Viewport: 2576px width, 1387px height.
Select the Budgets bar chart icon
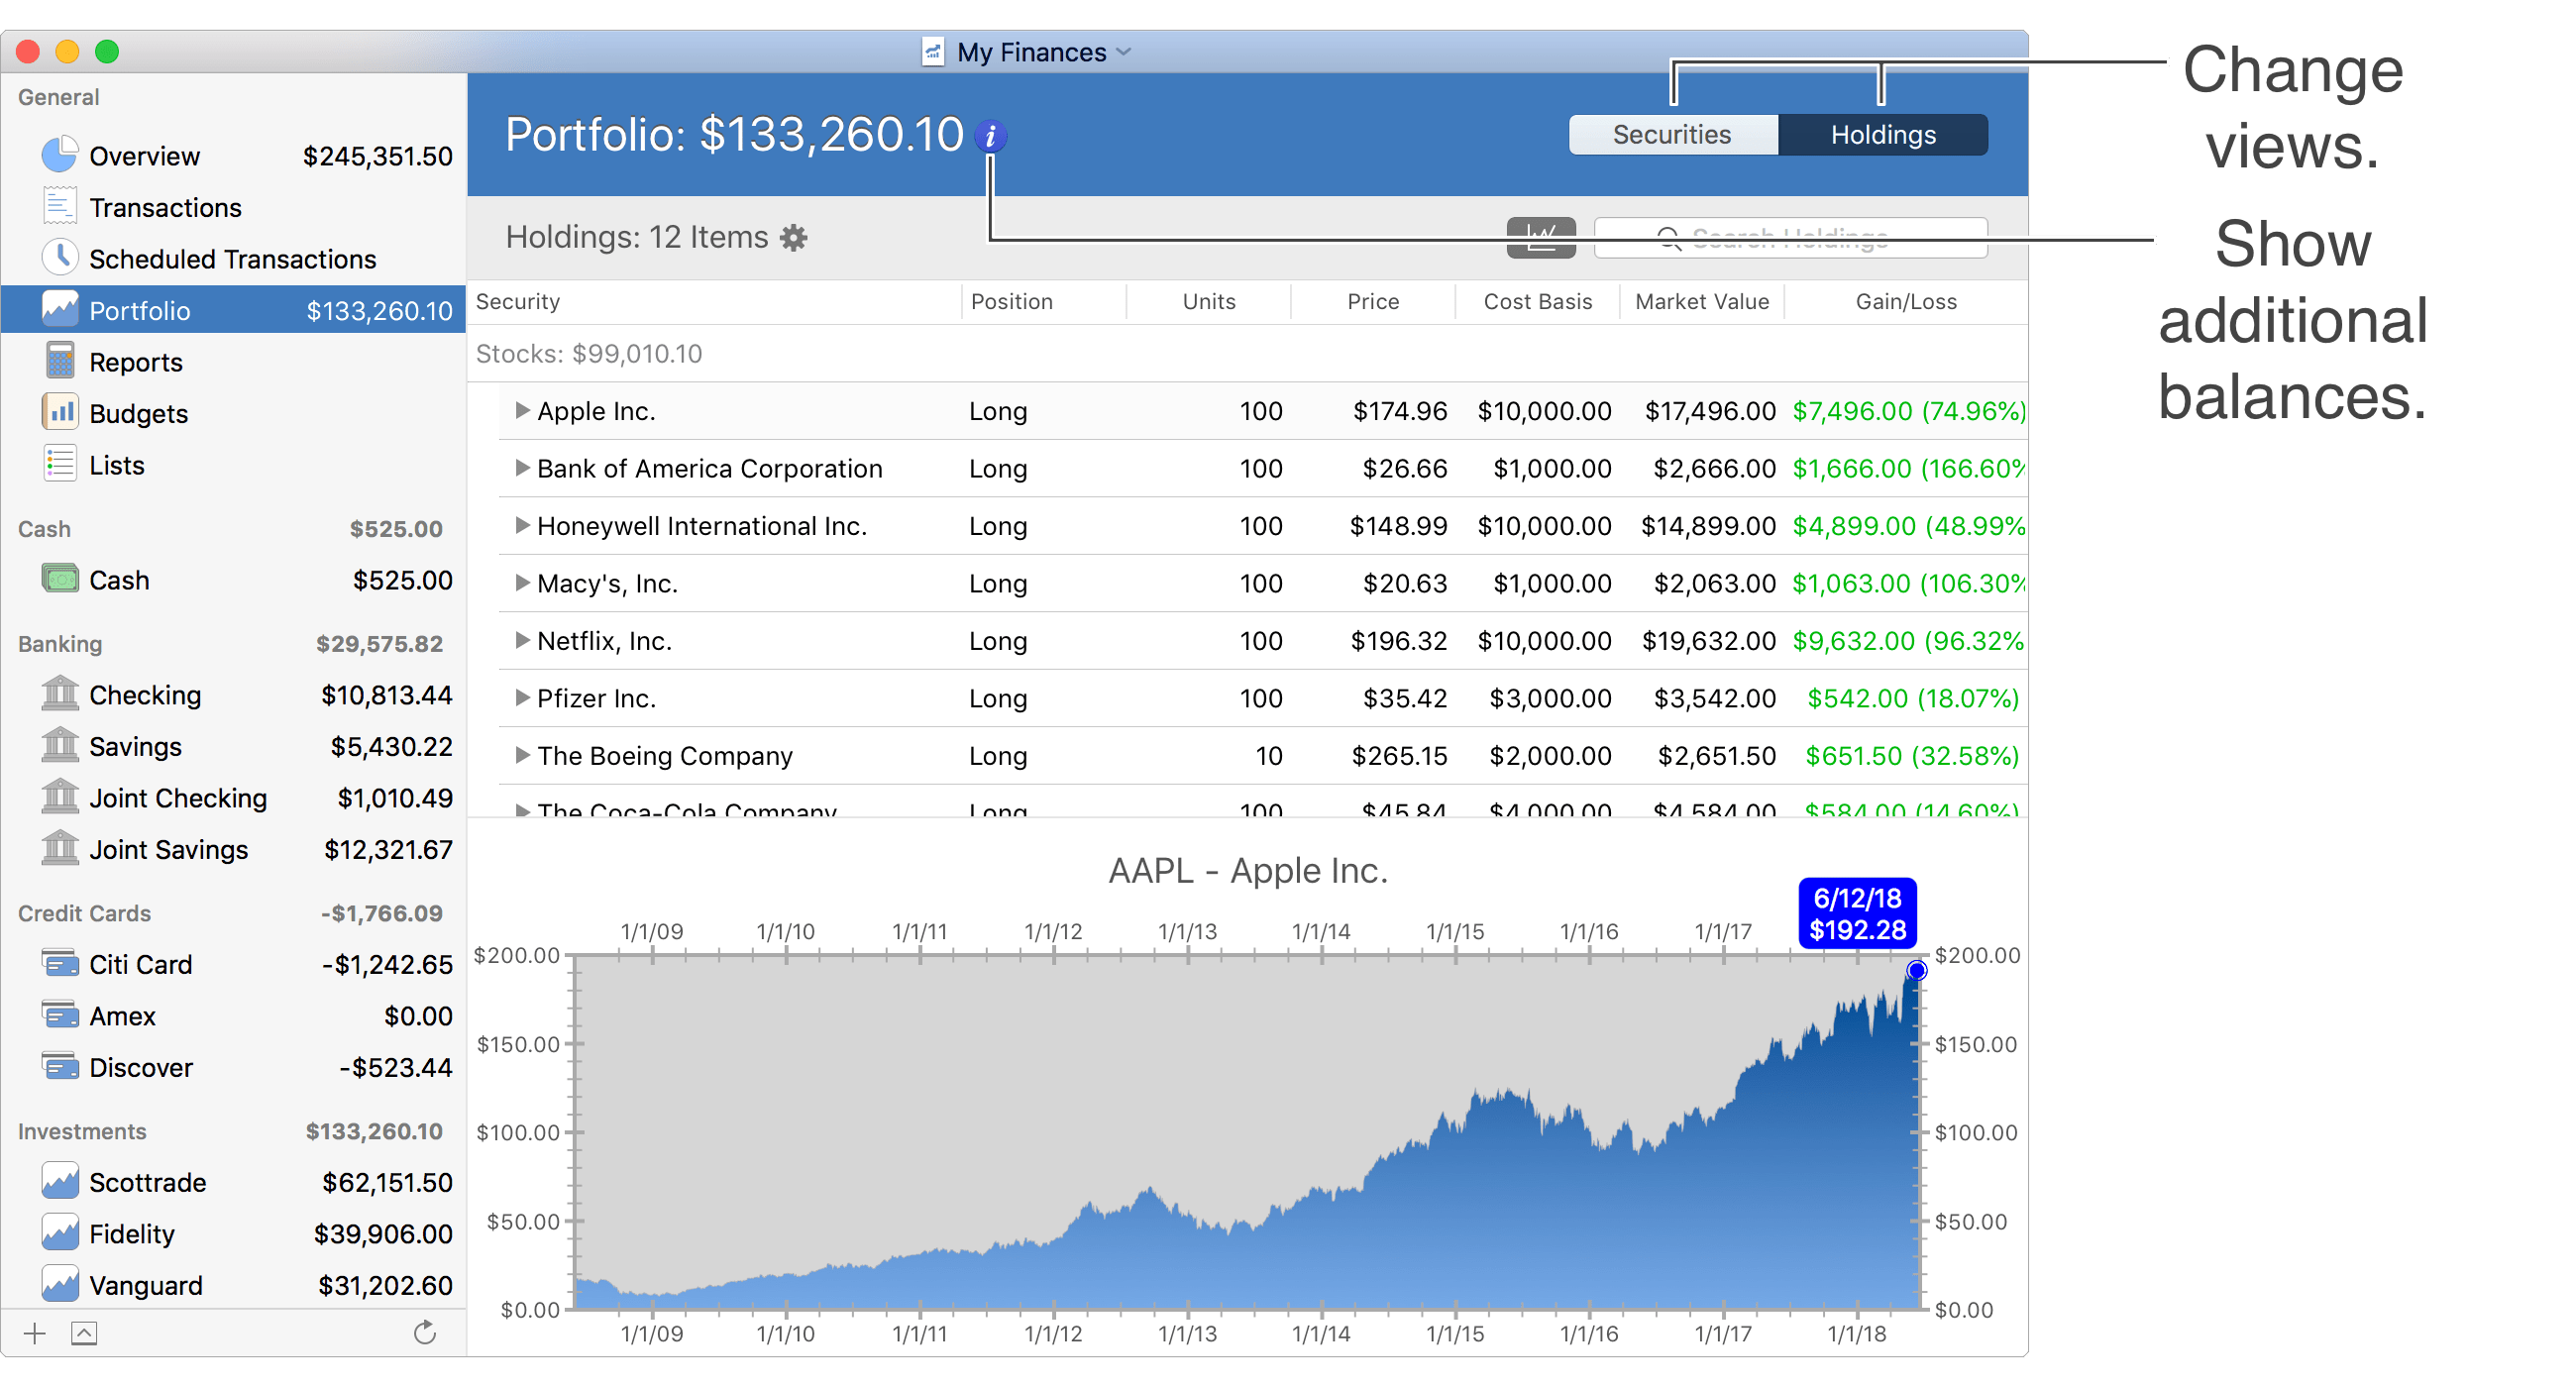(x=60, y=413)
